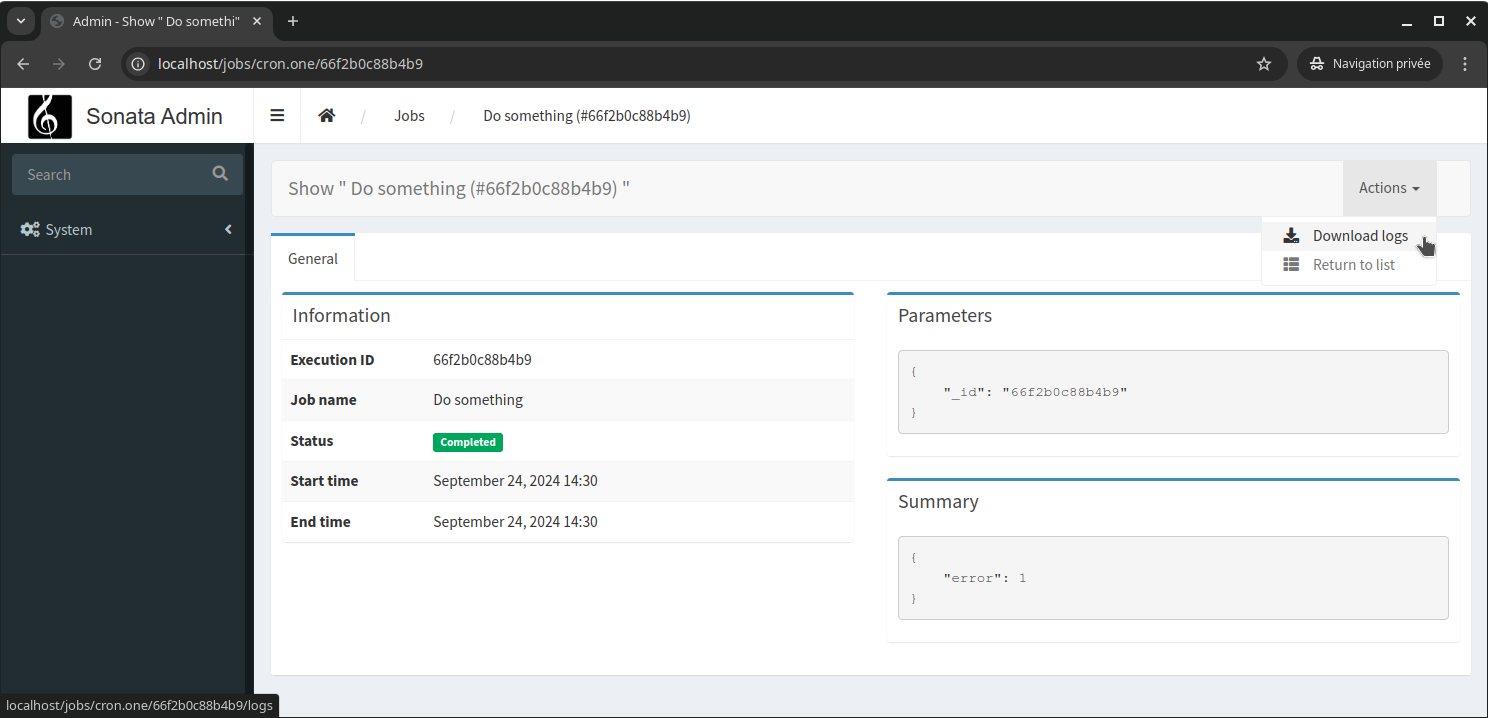Screen dimensions: 1488x718
Task: Click the Status label in Information table
Action: 312,441
